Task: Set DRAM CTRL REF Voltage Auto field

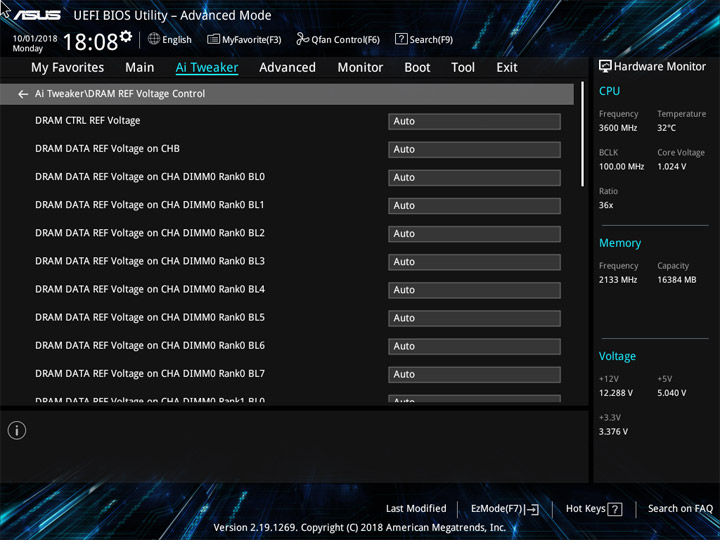Action: [474, 121]
